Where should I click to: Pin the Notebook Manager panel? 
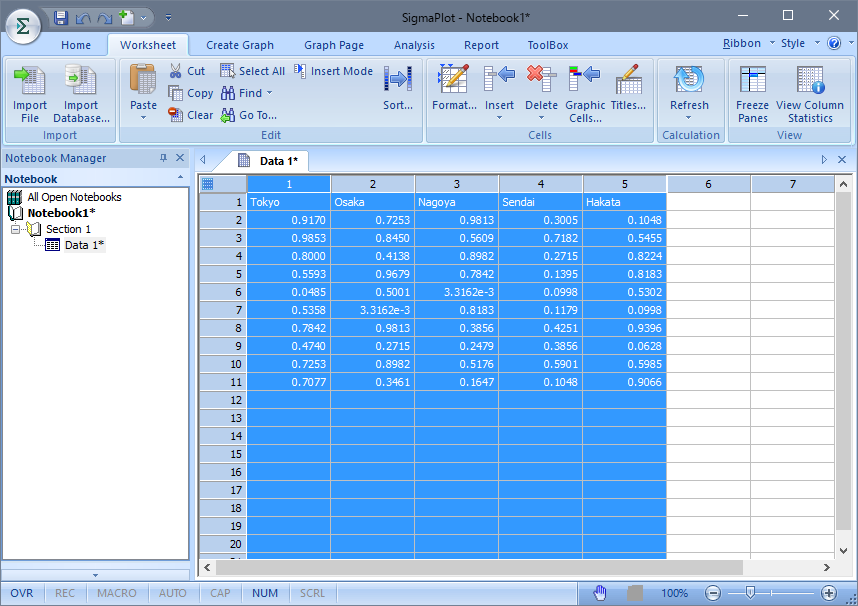[x=163, y=158]
